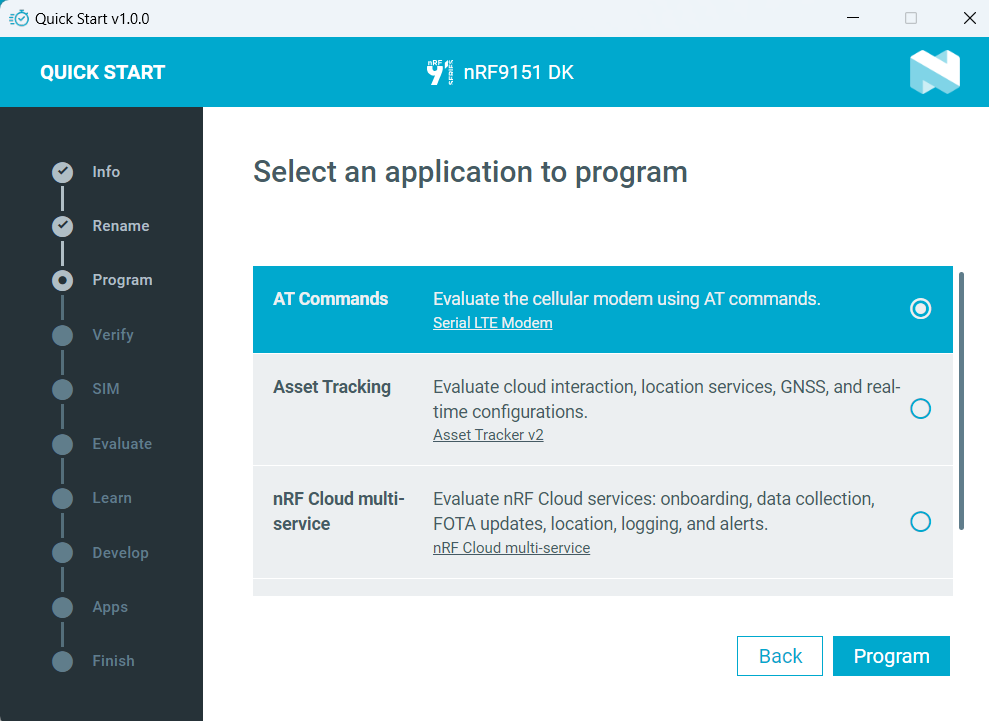Go to the Program step label
989x721 pixels.
click(x=122, y=280)
